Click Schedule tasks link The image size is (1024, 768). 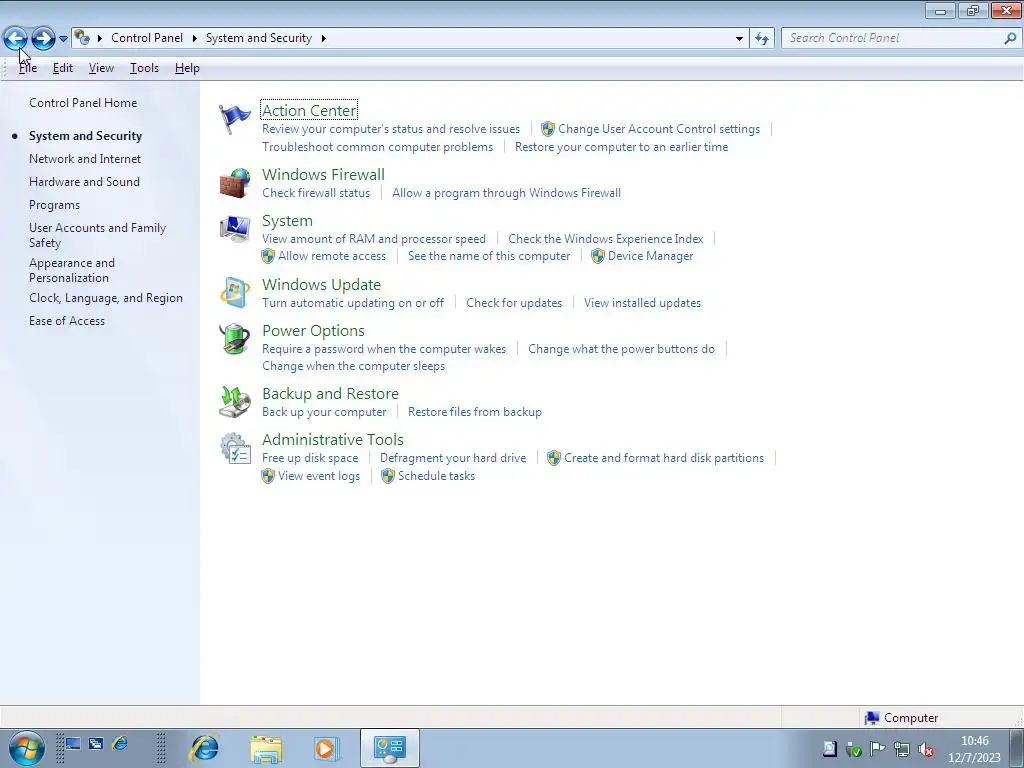(x=436, y=476)
